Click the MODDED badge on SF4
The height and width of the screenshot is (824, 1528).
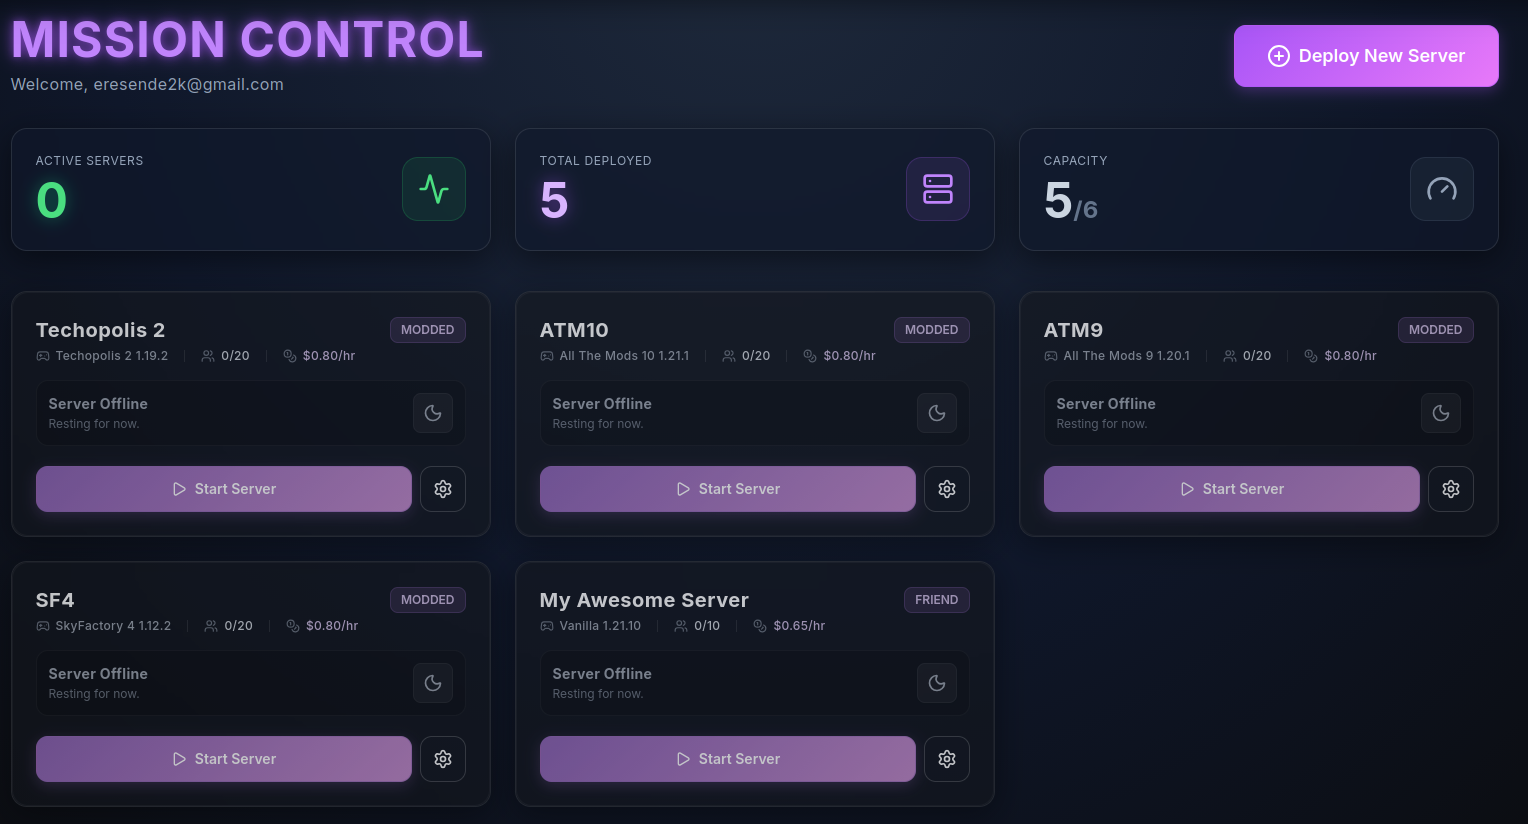(x=427, y=600)
